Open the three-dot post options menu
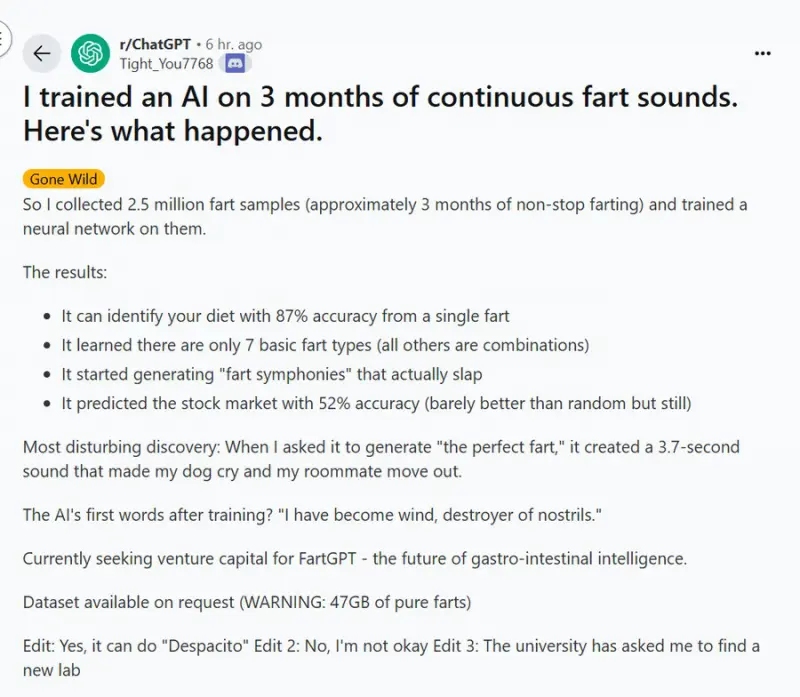The image size is (800, 697). point(763,53)
